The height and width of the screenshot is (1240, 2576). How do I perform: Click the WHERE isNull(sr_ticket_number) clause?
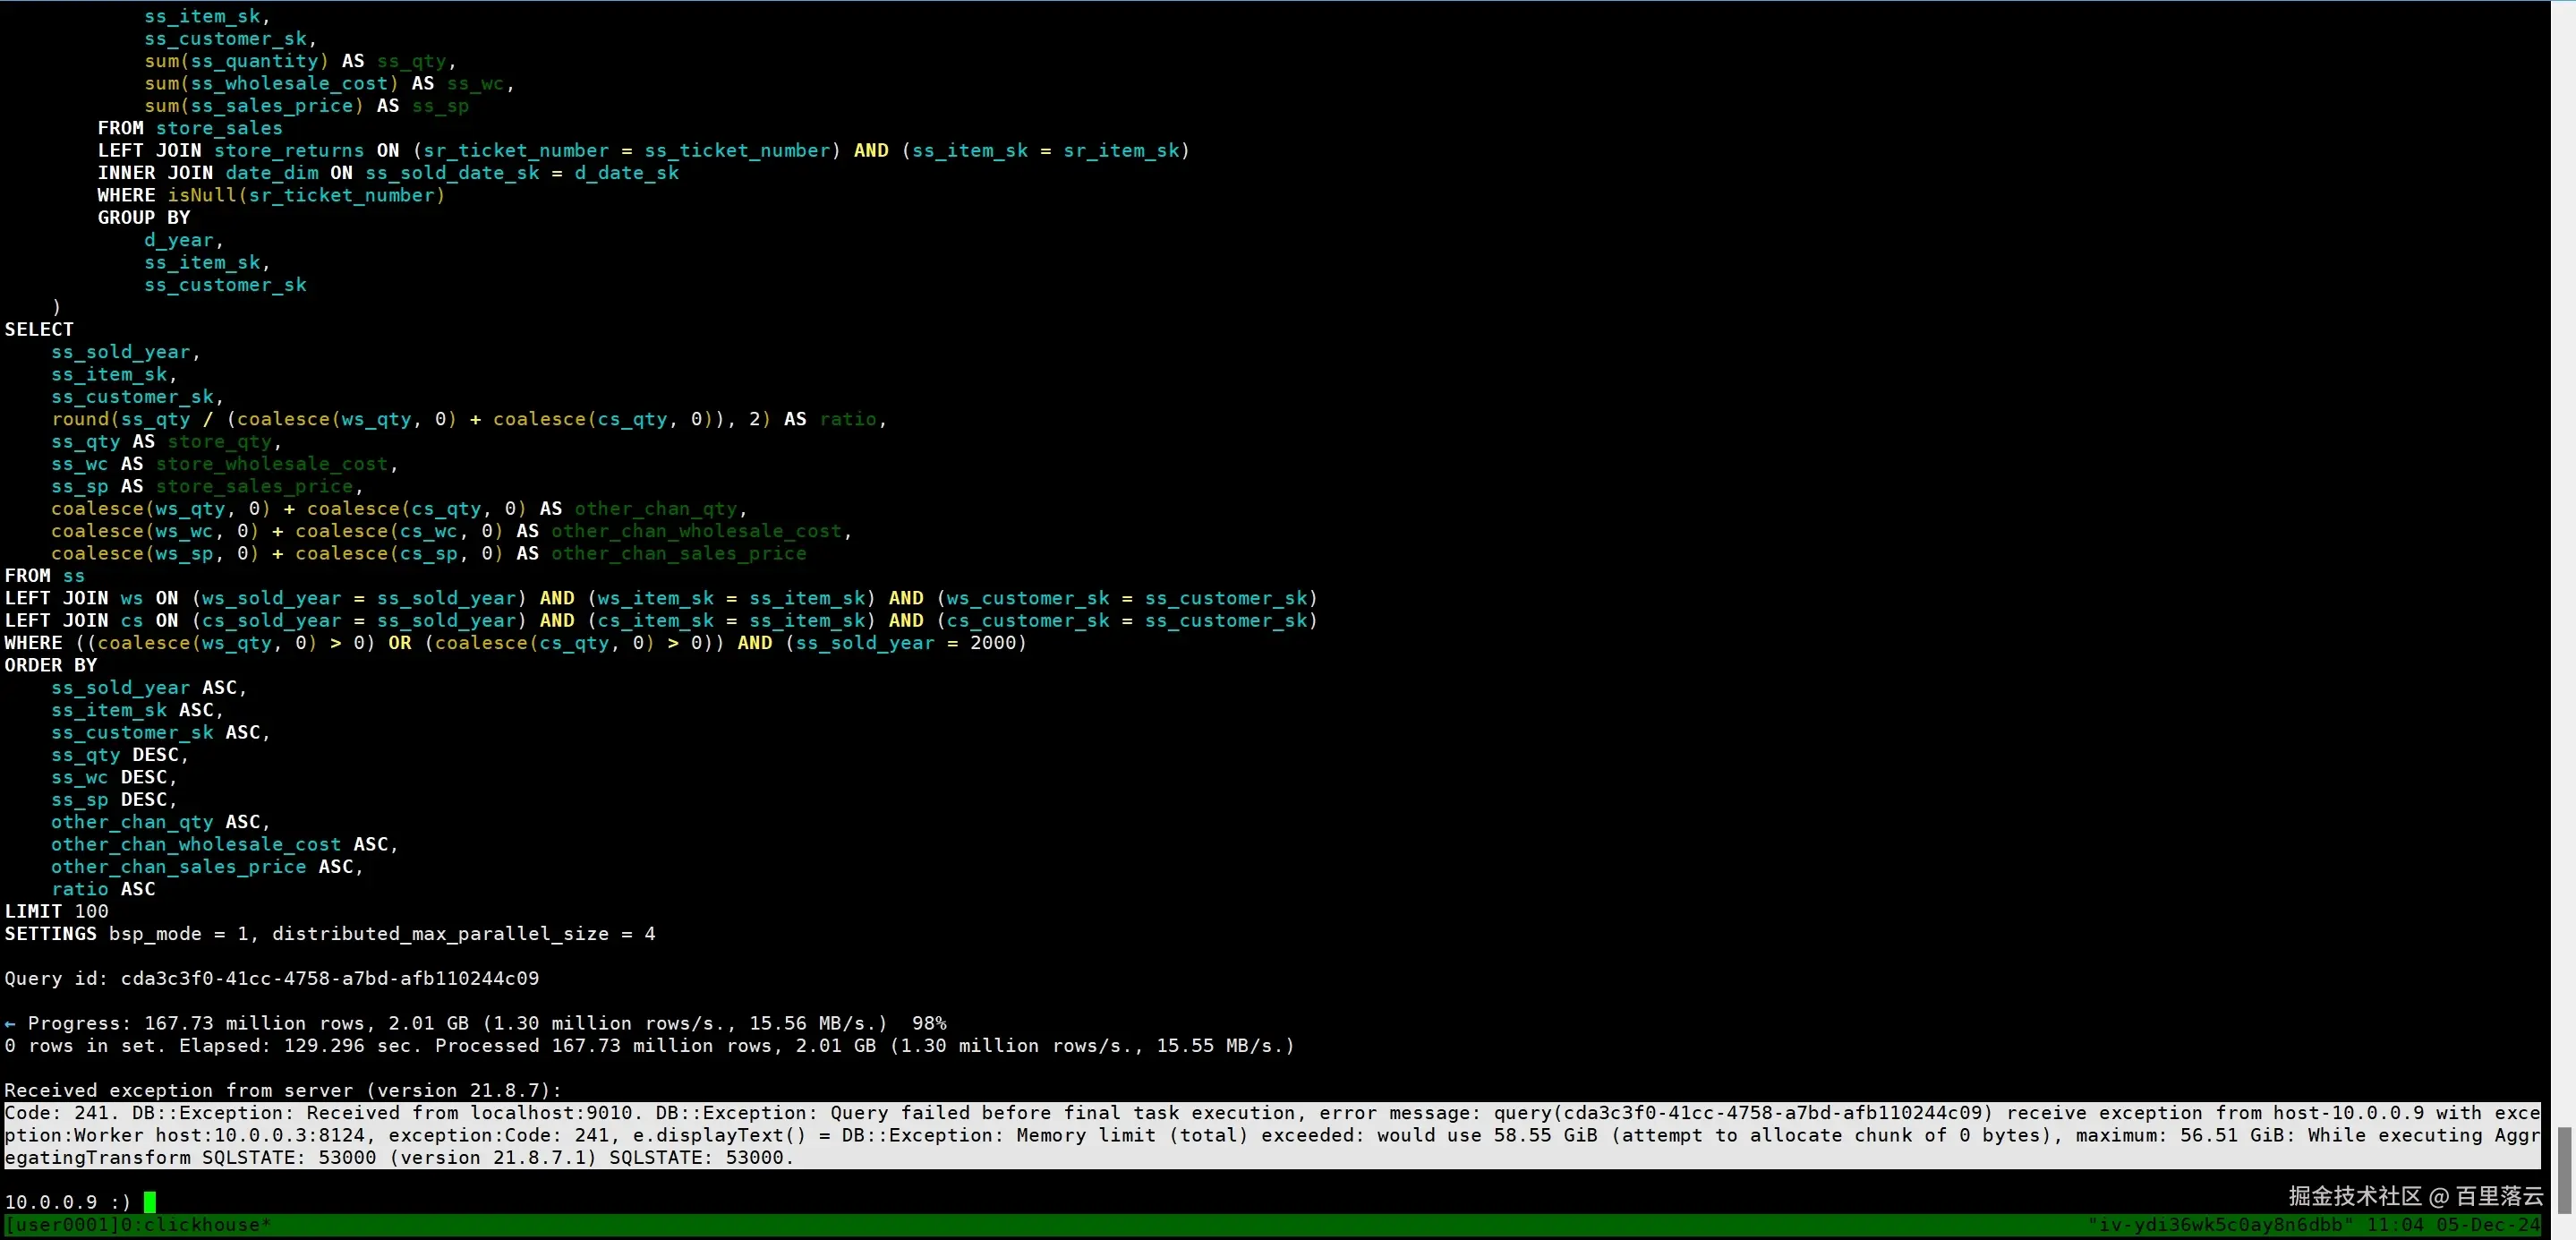[x=271, y=195]
